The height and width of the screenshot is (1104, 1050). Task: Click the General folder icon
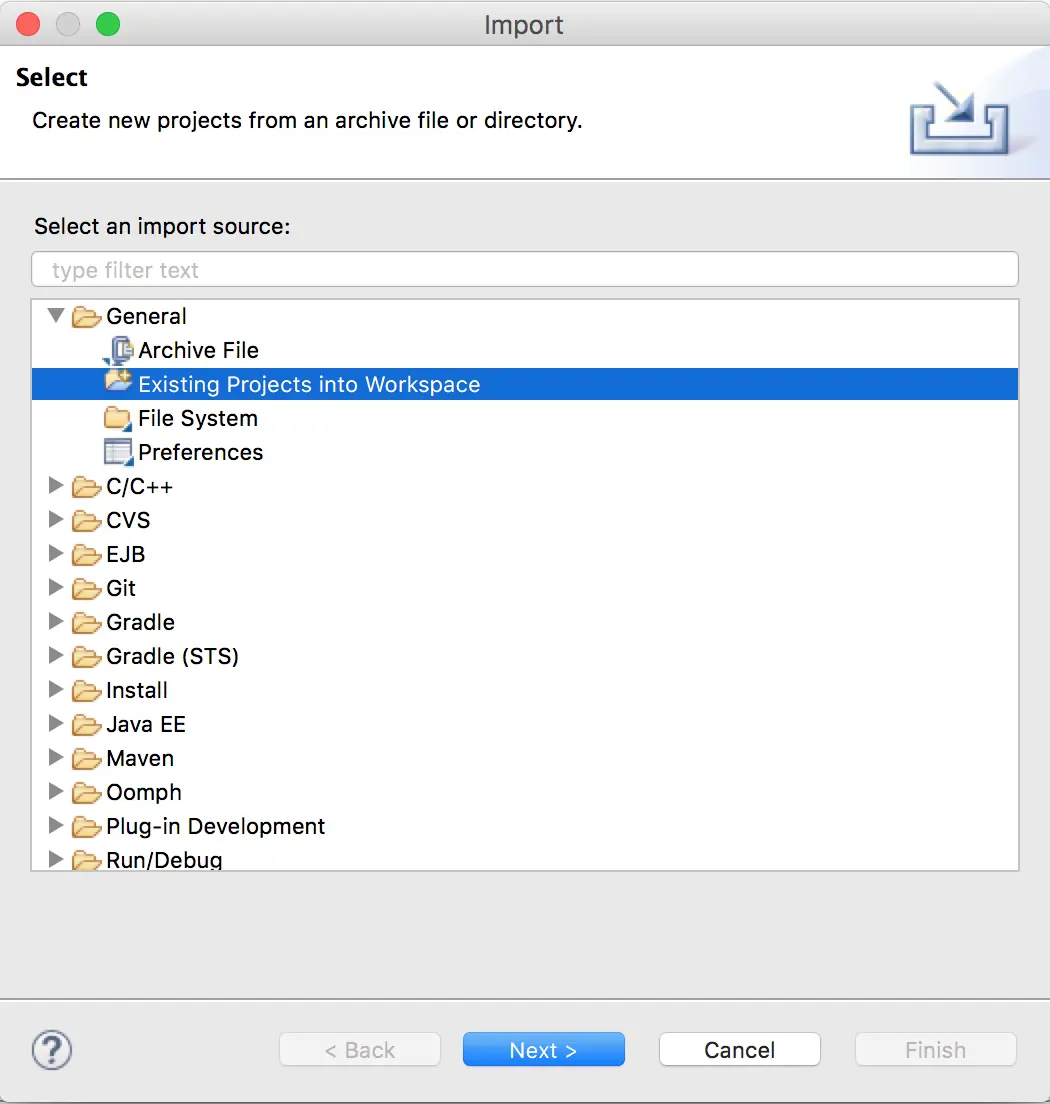(x=86, y=317)
